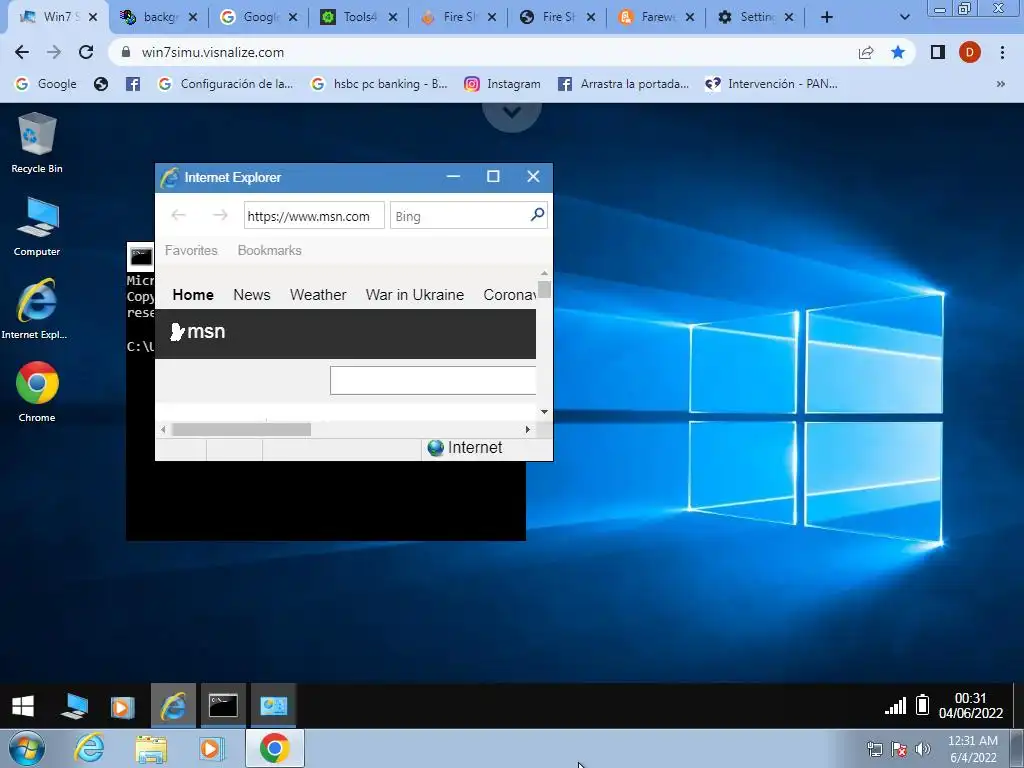Open Bookmarks menu in Internet Explorer

tap(269, 250)
